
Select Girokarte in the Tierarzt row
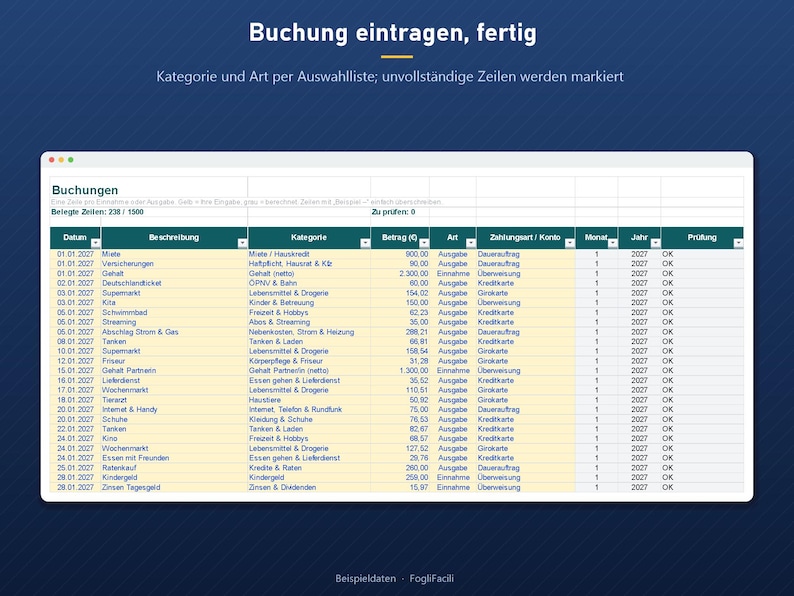526,400
